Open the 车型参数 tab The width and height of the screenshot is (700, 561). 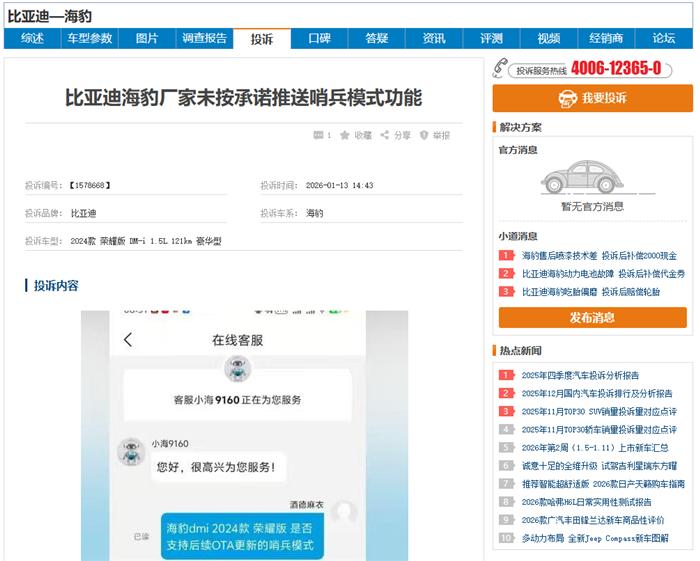[x=90, y=39]
